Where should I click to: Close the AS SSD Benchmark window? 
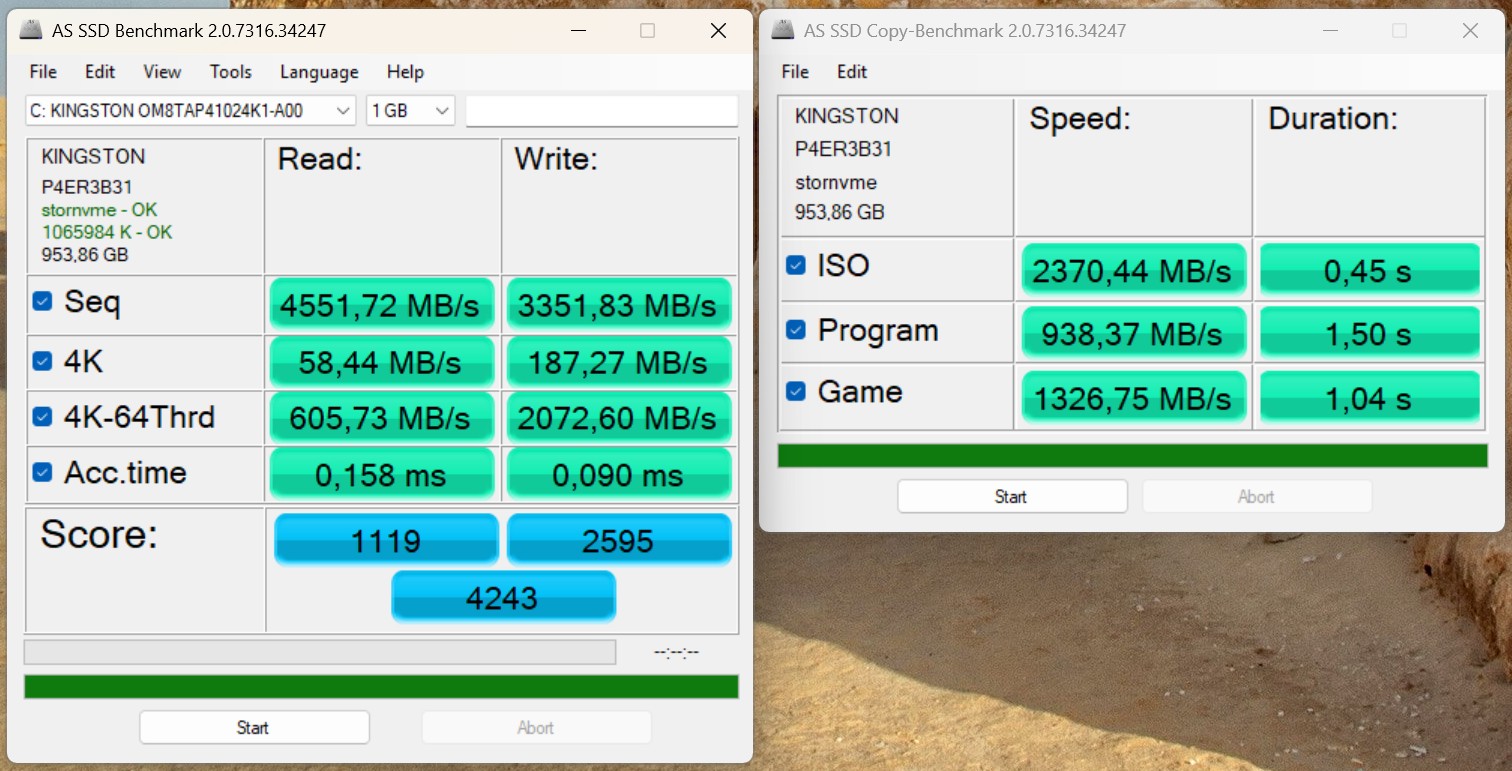(x=718, y=31)
